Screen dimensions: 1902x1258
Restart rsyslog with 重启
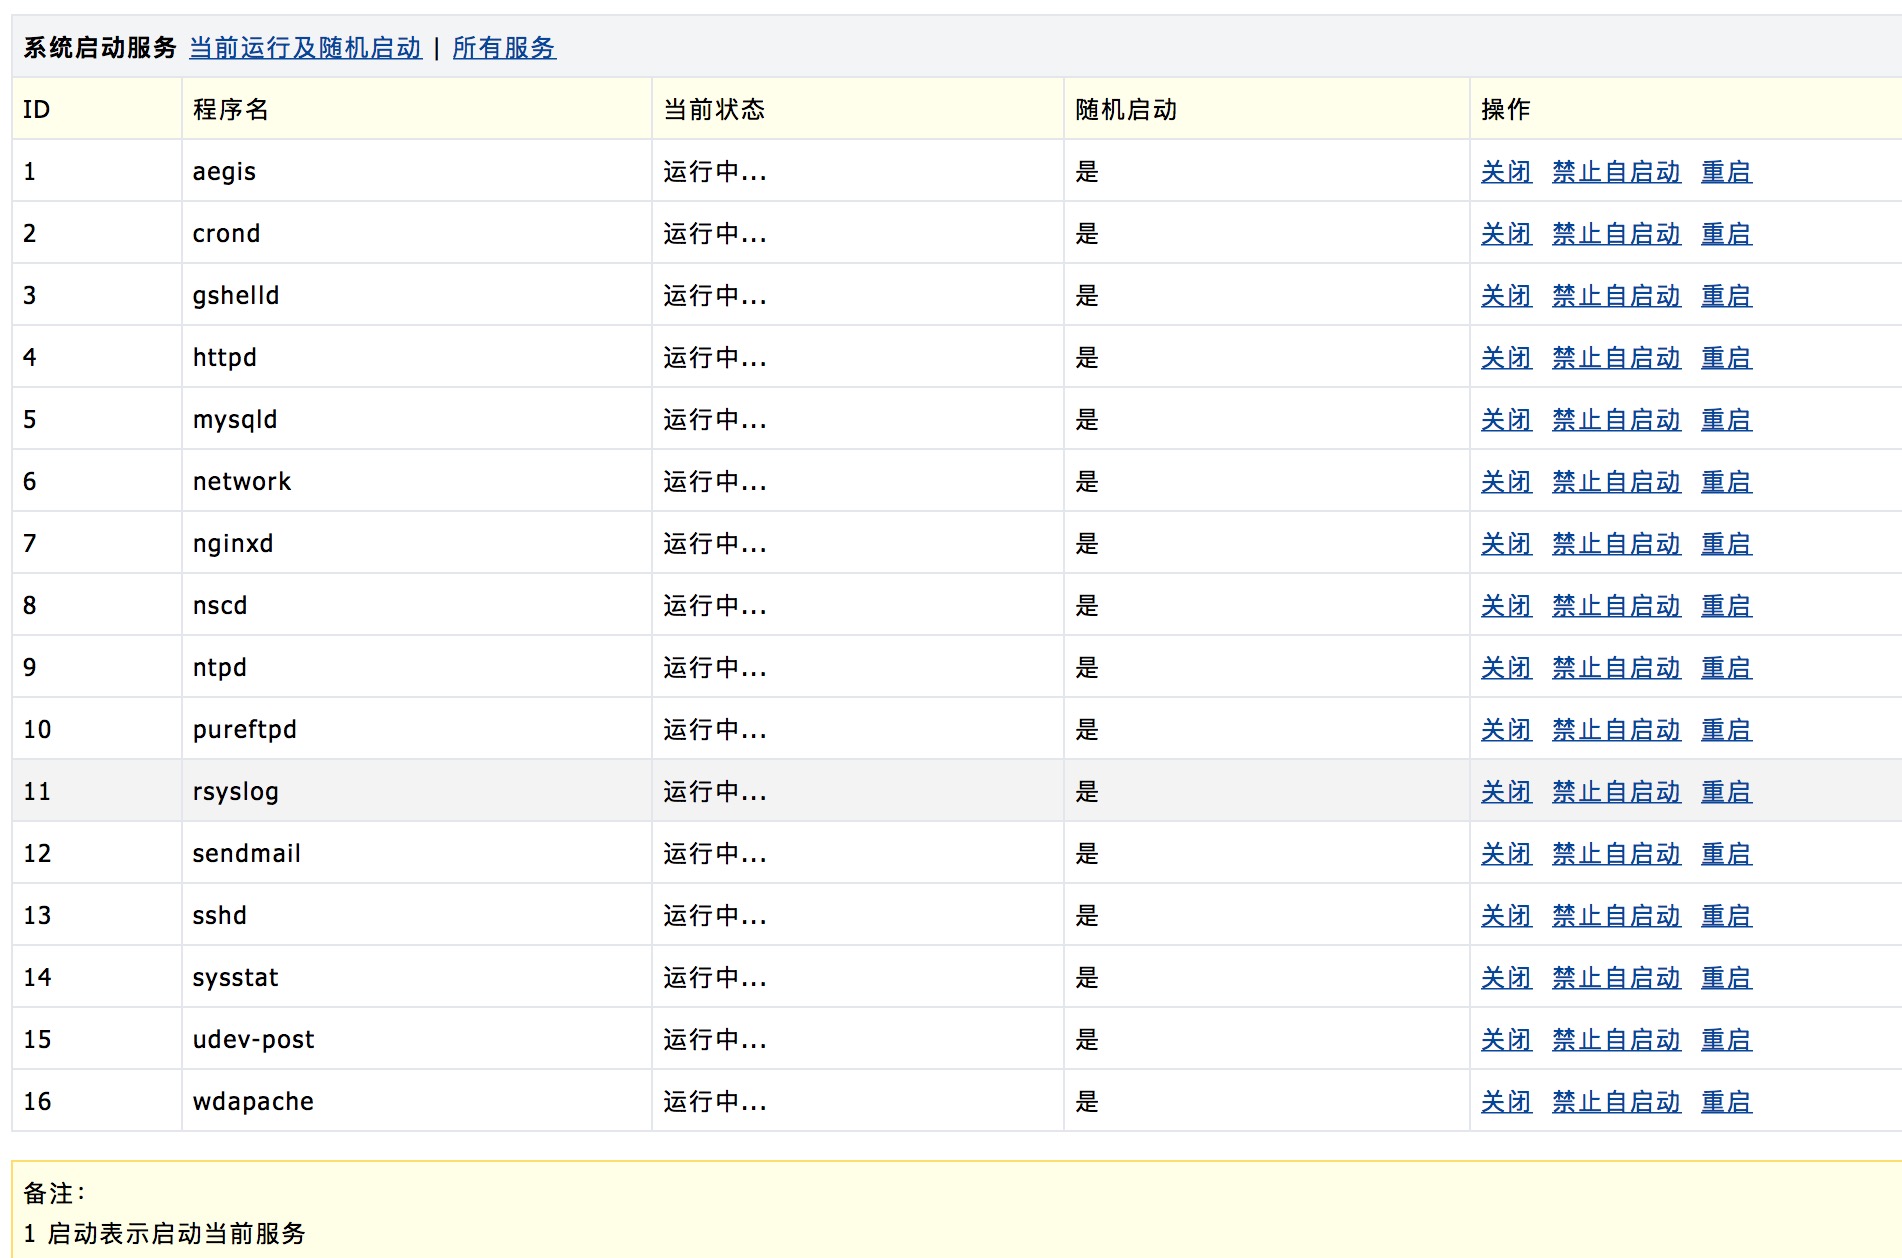[x=1726, y=792]
